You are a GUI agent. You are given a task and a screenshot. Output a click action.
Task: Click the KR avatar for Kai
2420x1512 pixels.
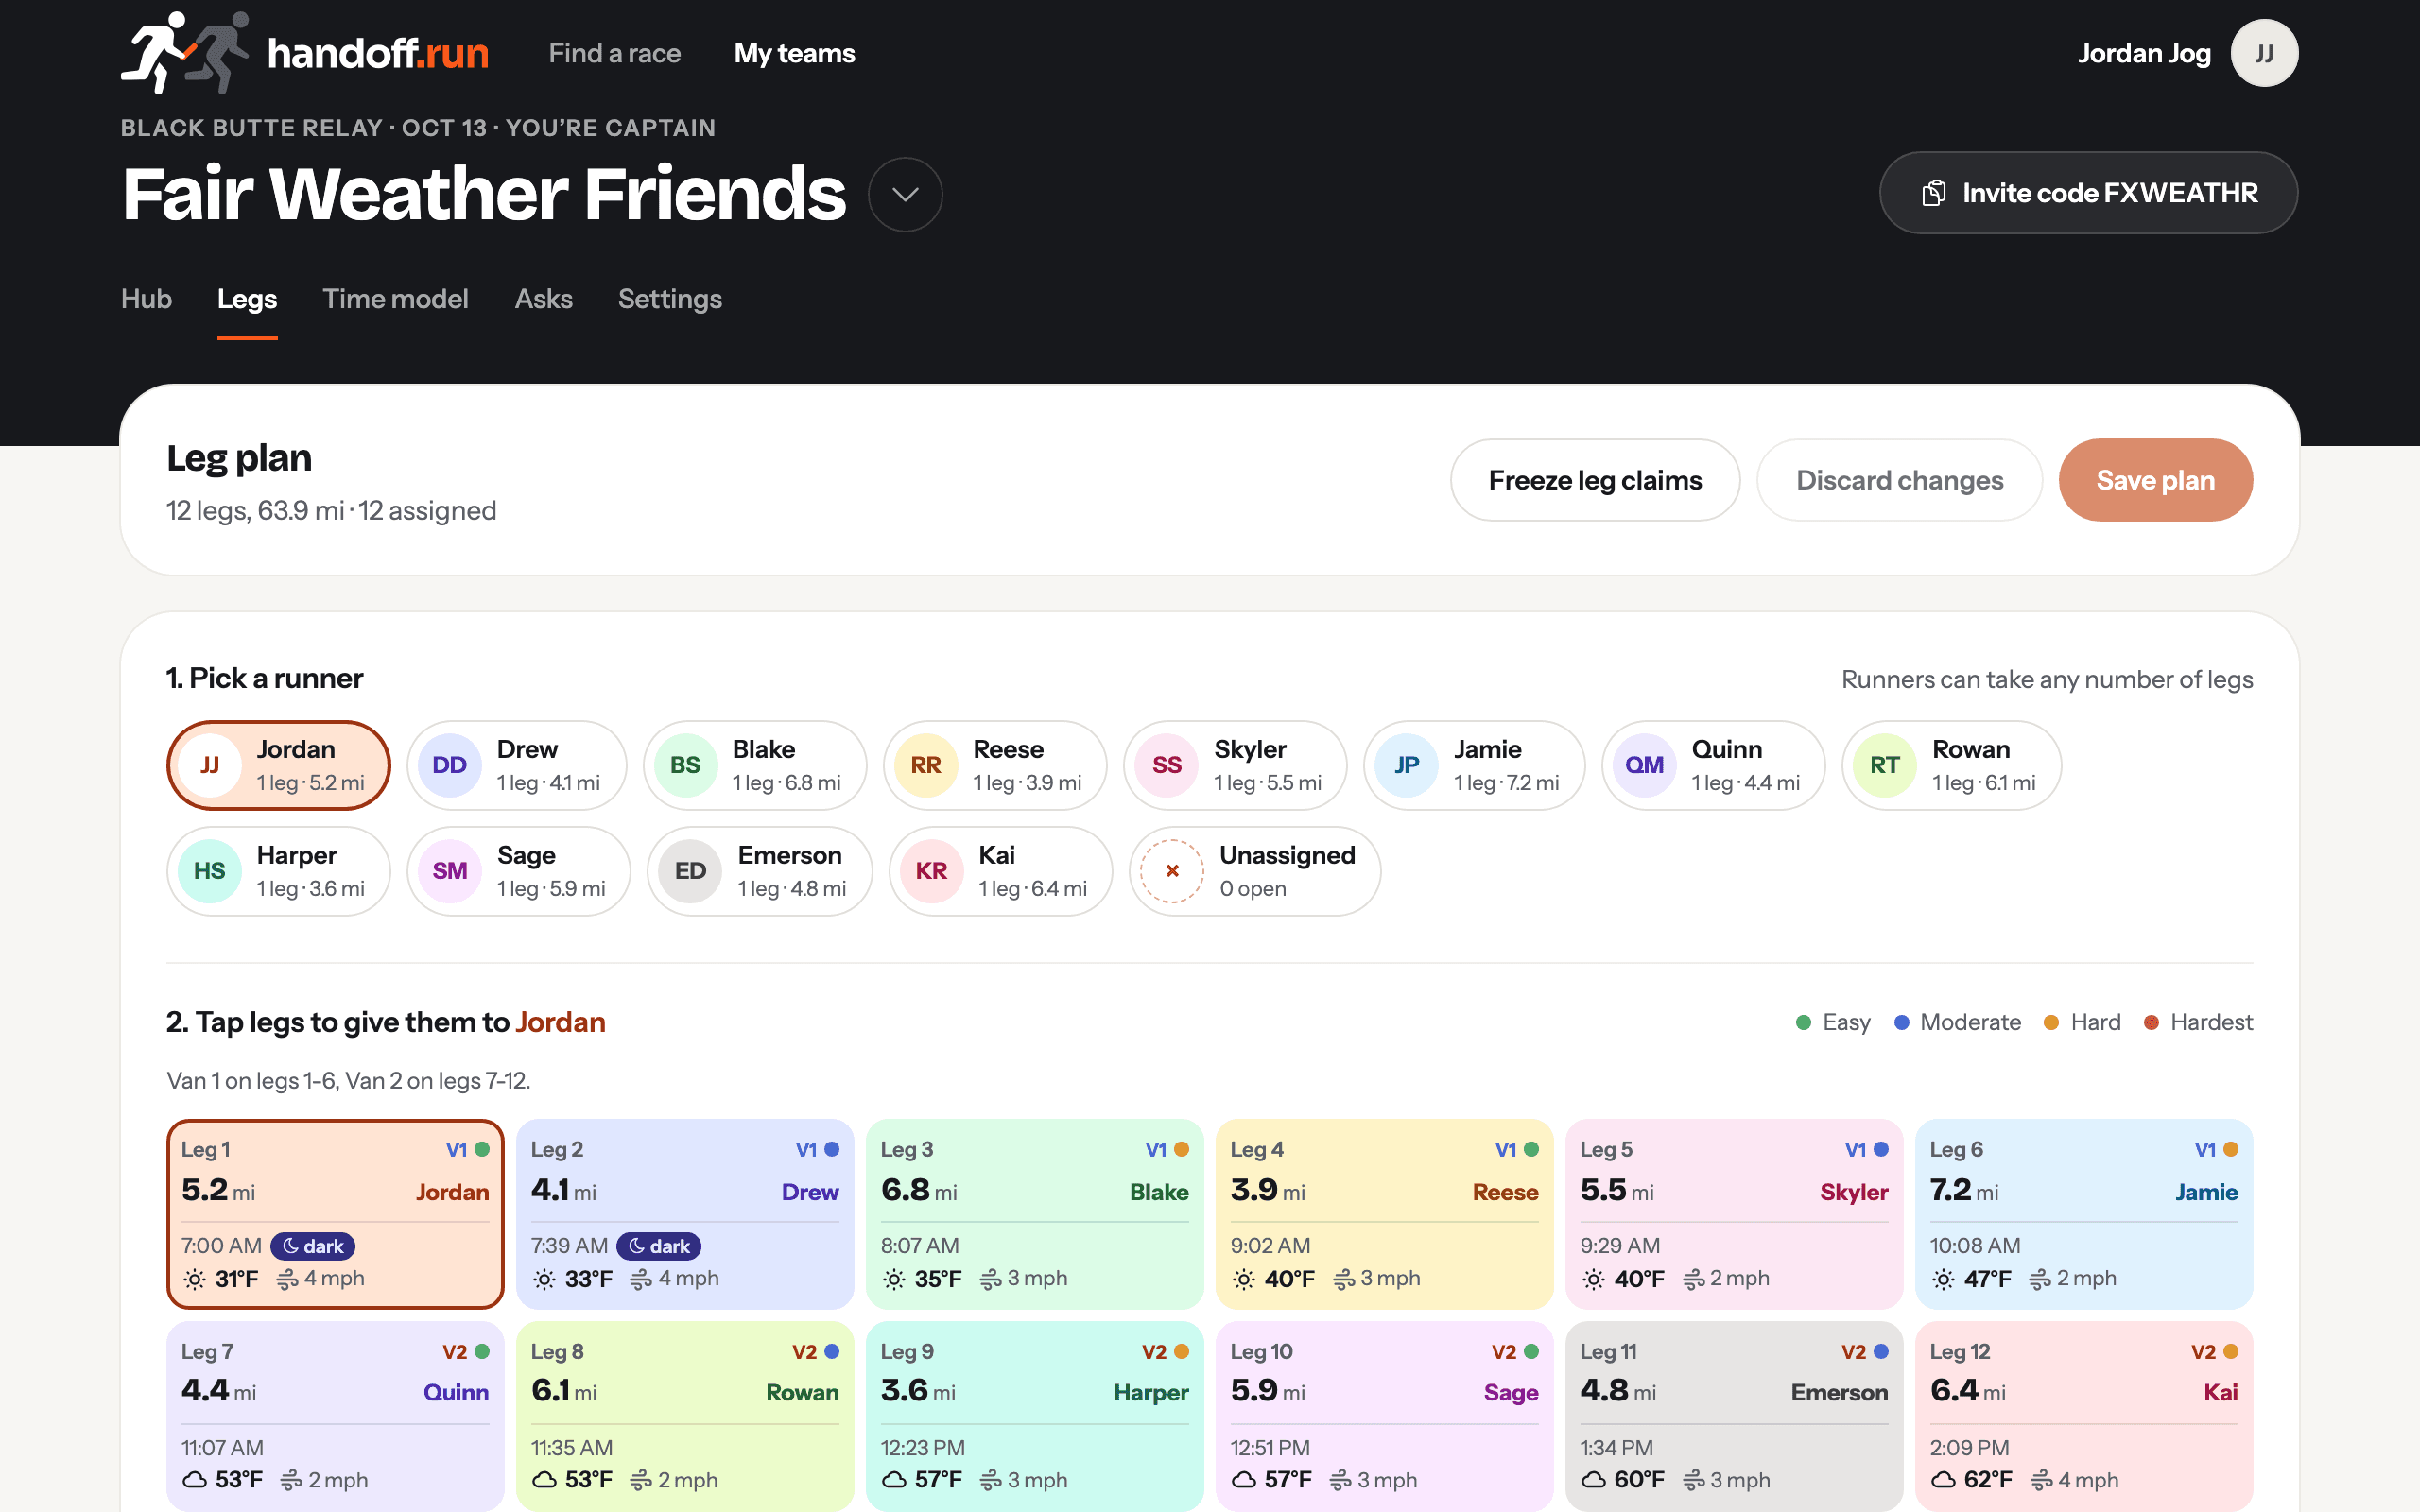tap(931, 871)
